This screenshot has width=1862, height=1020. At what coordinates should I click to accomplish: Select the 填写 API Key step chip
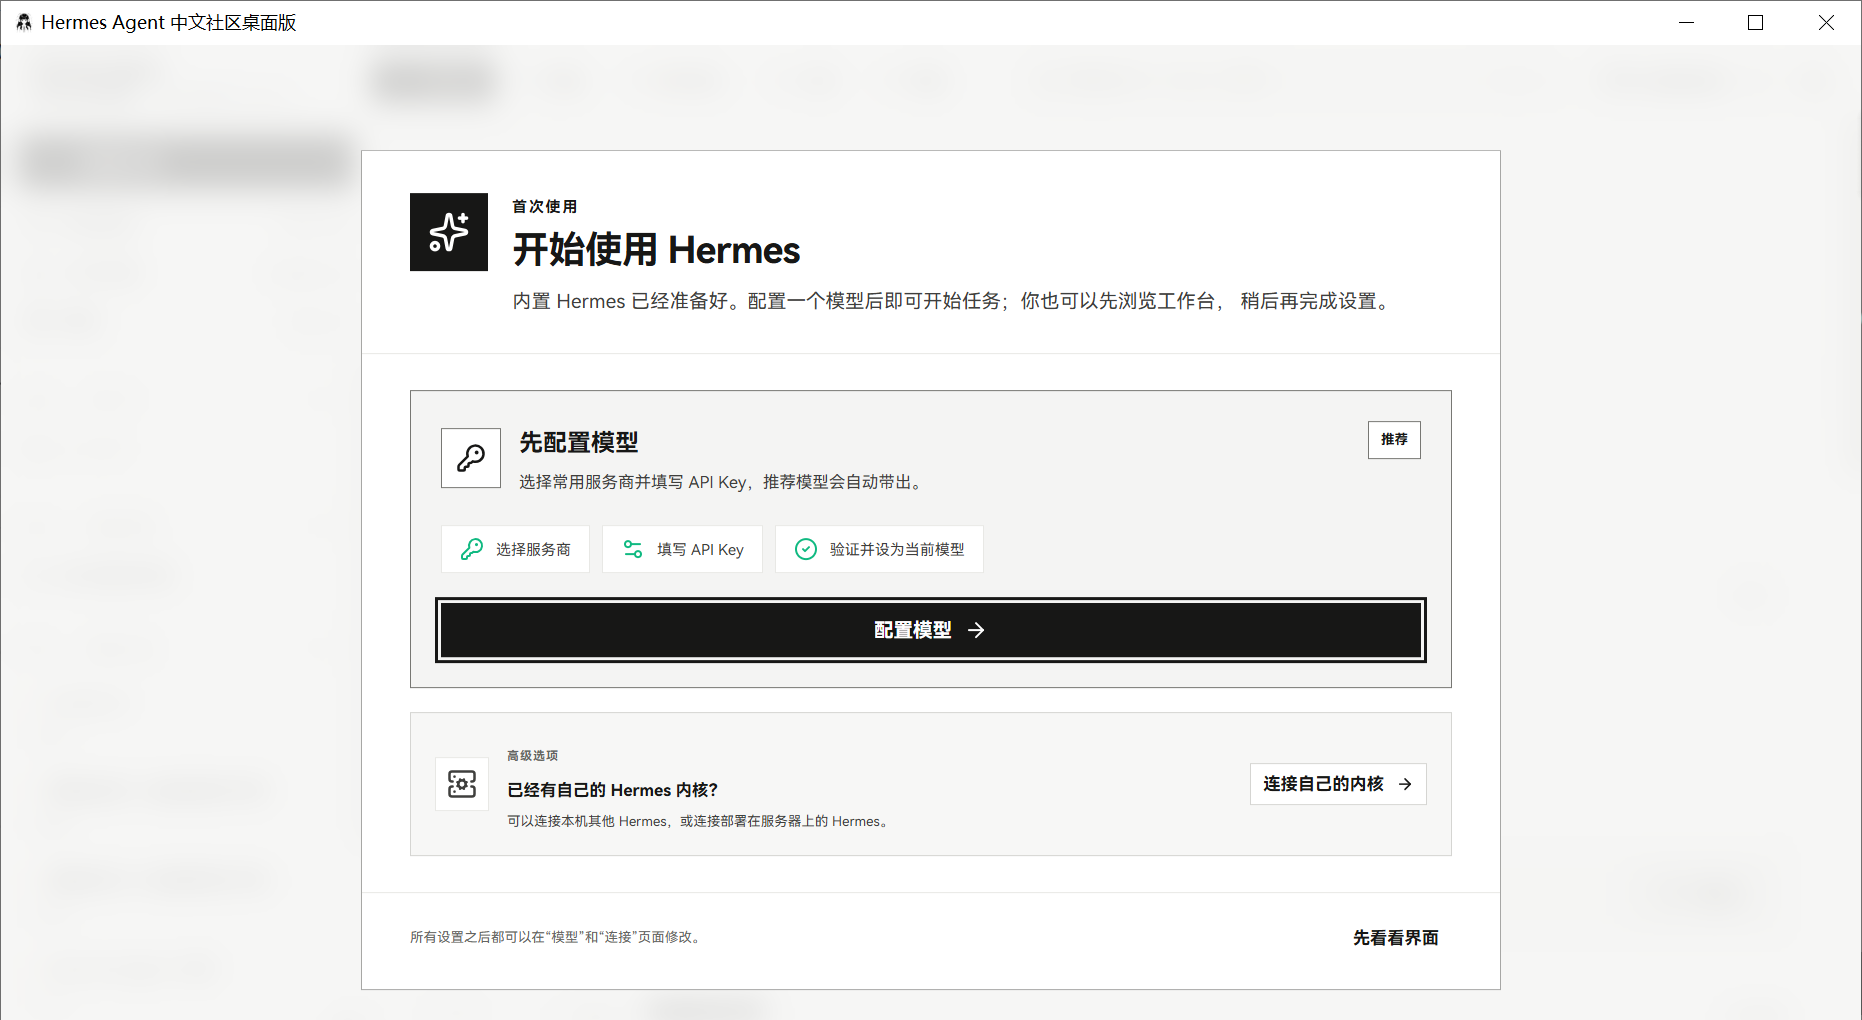682,549
